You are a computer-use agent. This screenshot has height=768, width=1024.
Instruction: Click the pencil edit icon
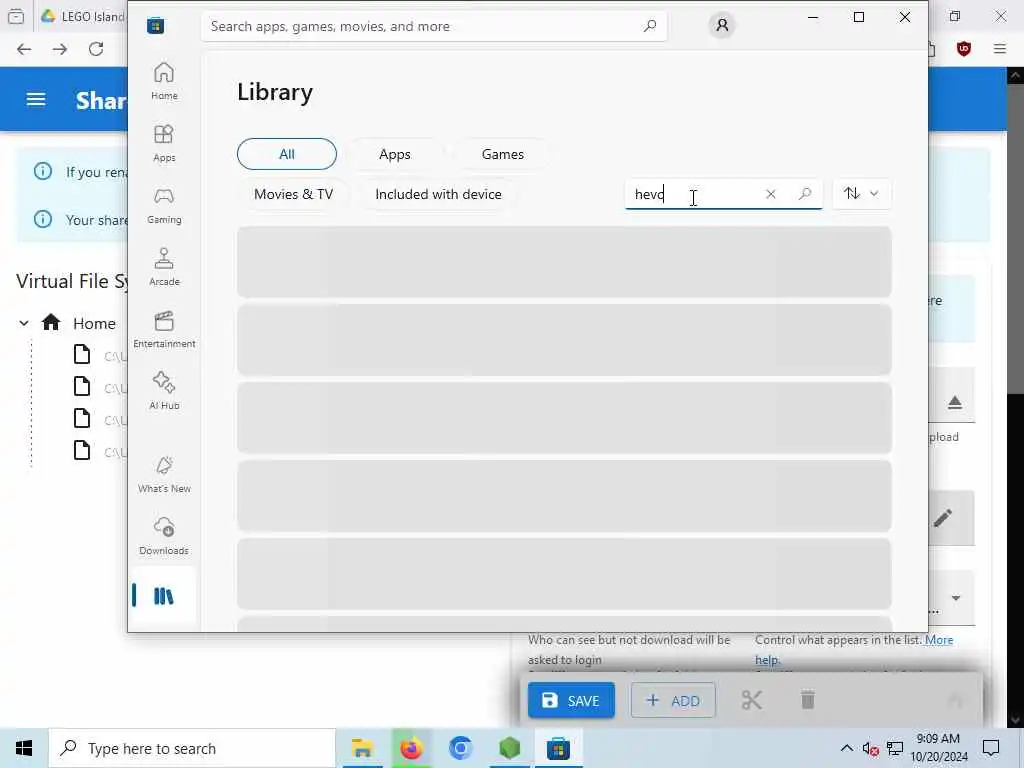click(x=942, y=518)
